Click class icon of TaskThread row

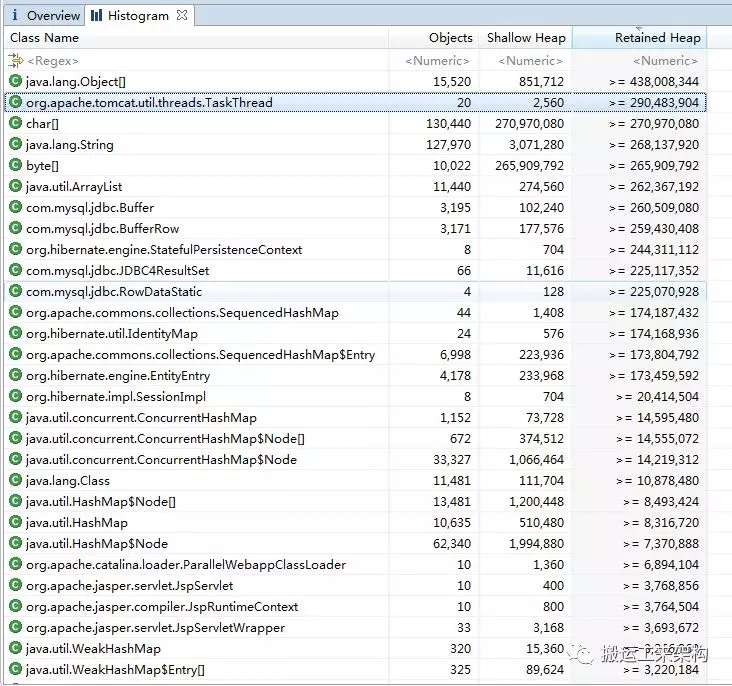15,102
